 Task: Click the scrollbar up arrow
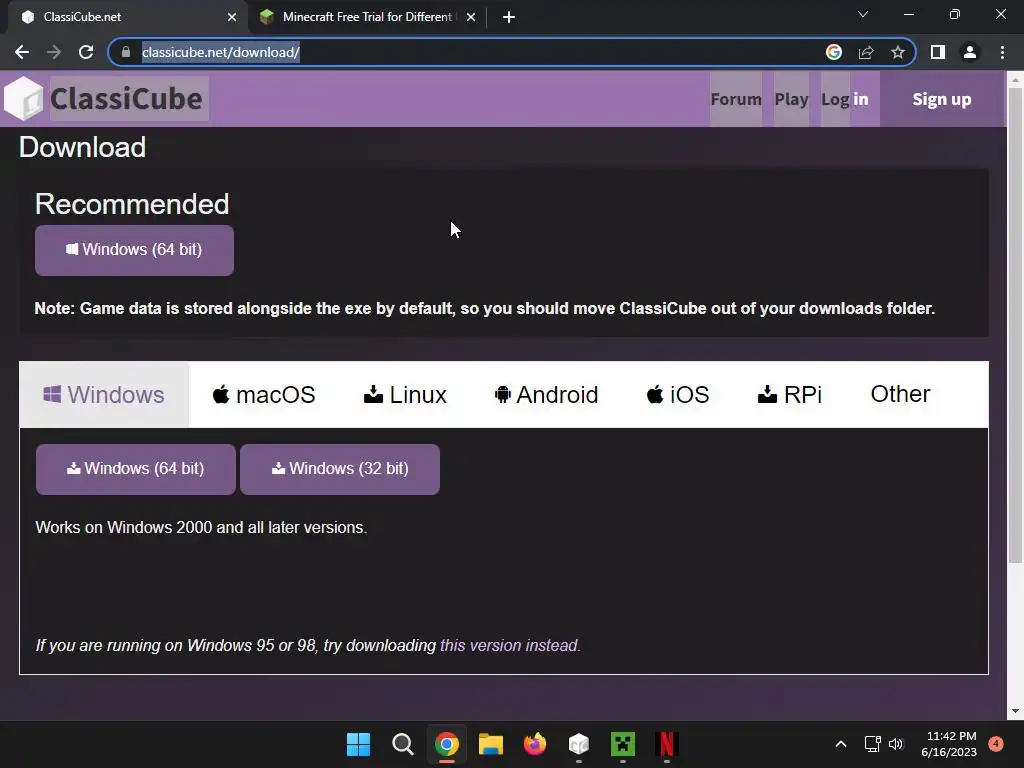coord(1016,80)
